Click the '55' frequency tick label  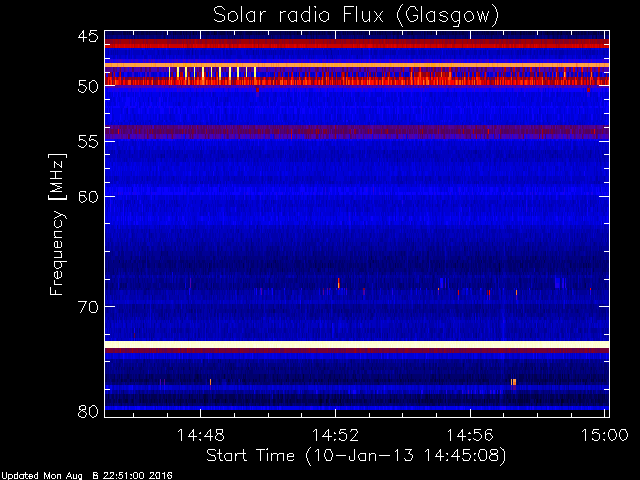[x=88, y=142]
